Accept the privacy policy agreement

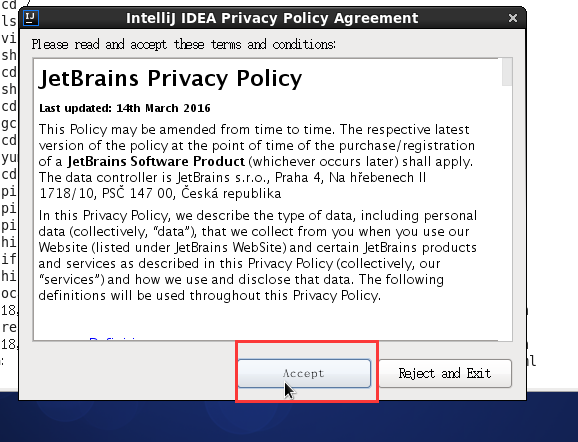pos(304,373)
